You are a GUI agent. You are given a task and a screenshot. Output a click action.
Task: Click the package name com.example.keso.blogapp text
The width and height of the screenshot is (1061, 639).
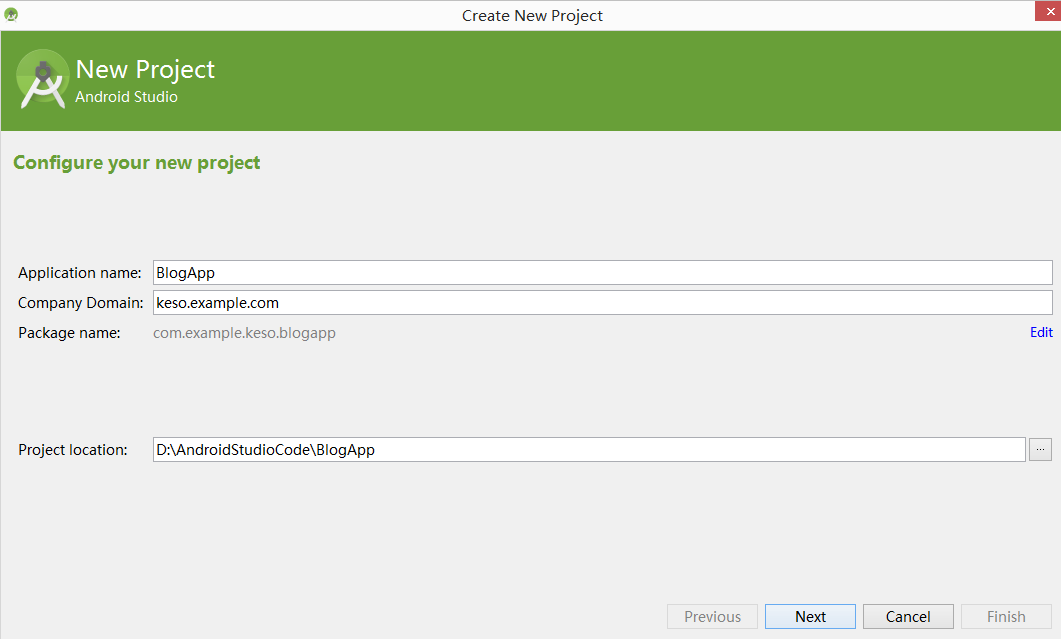(x=244, y=333)
